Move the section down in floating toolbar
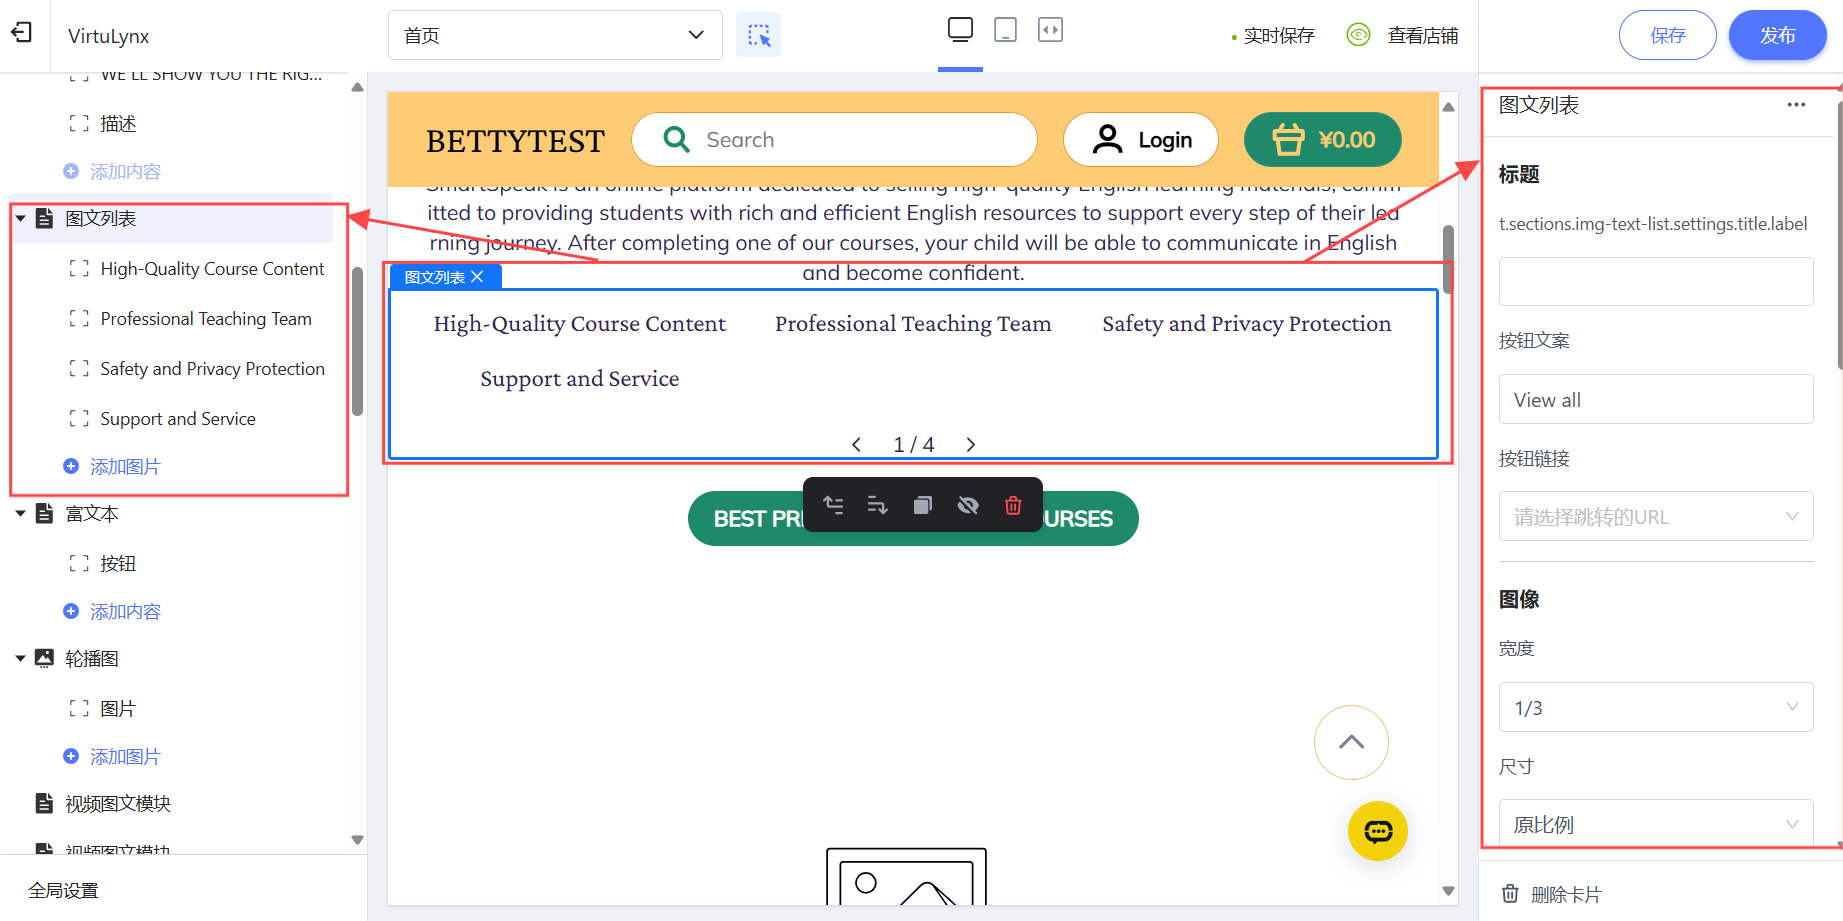This screenshot has height=921, width=1843. click(877, 505)
